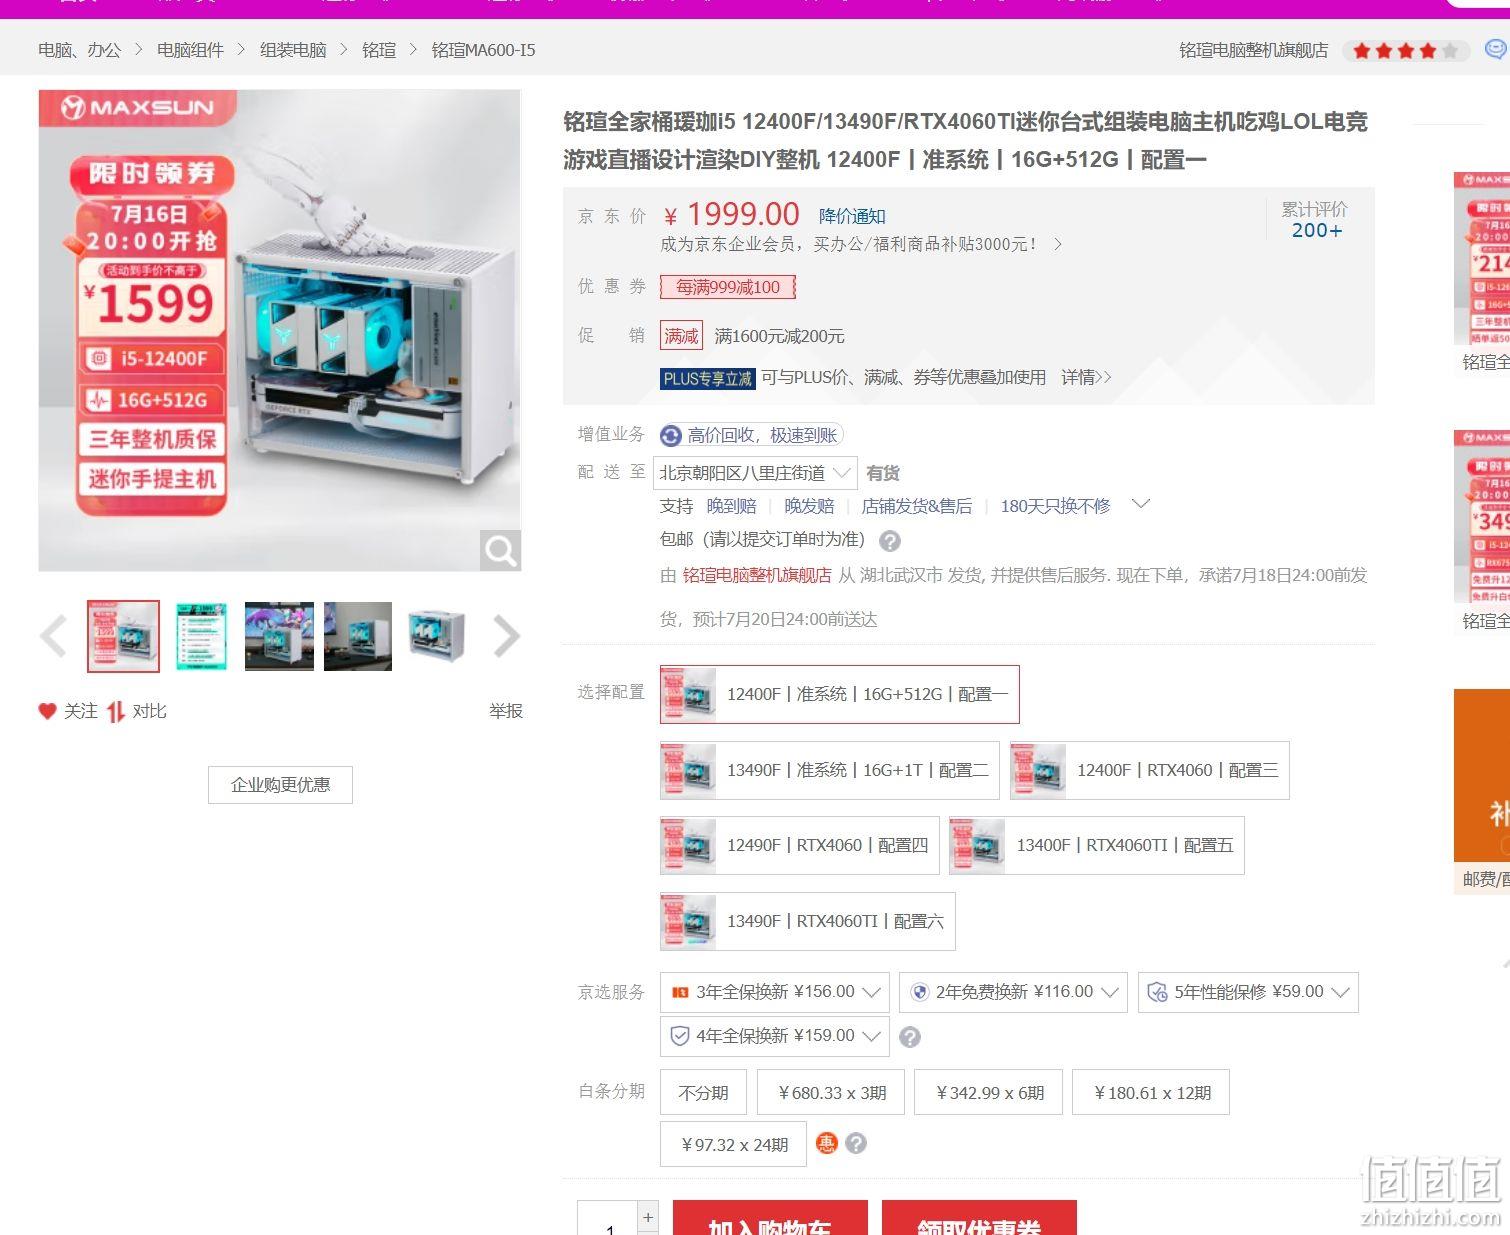Click the 晚发赔 service link
Screen dimensions: 1510x1235
click(809, 506)
